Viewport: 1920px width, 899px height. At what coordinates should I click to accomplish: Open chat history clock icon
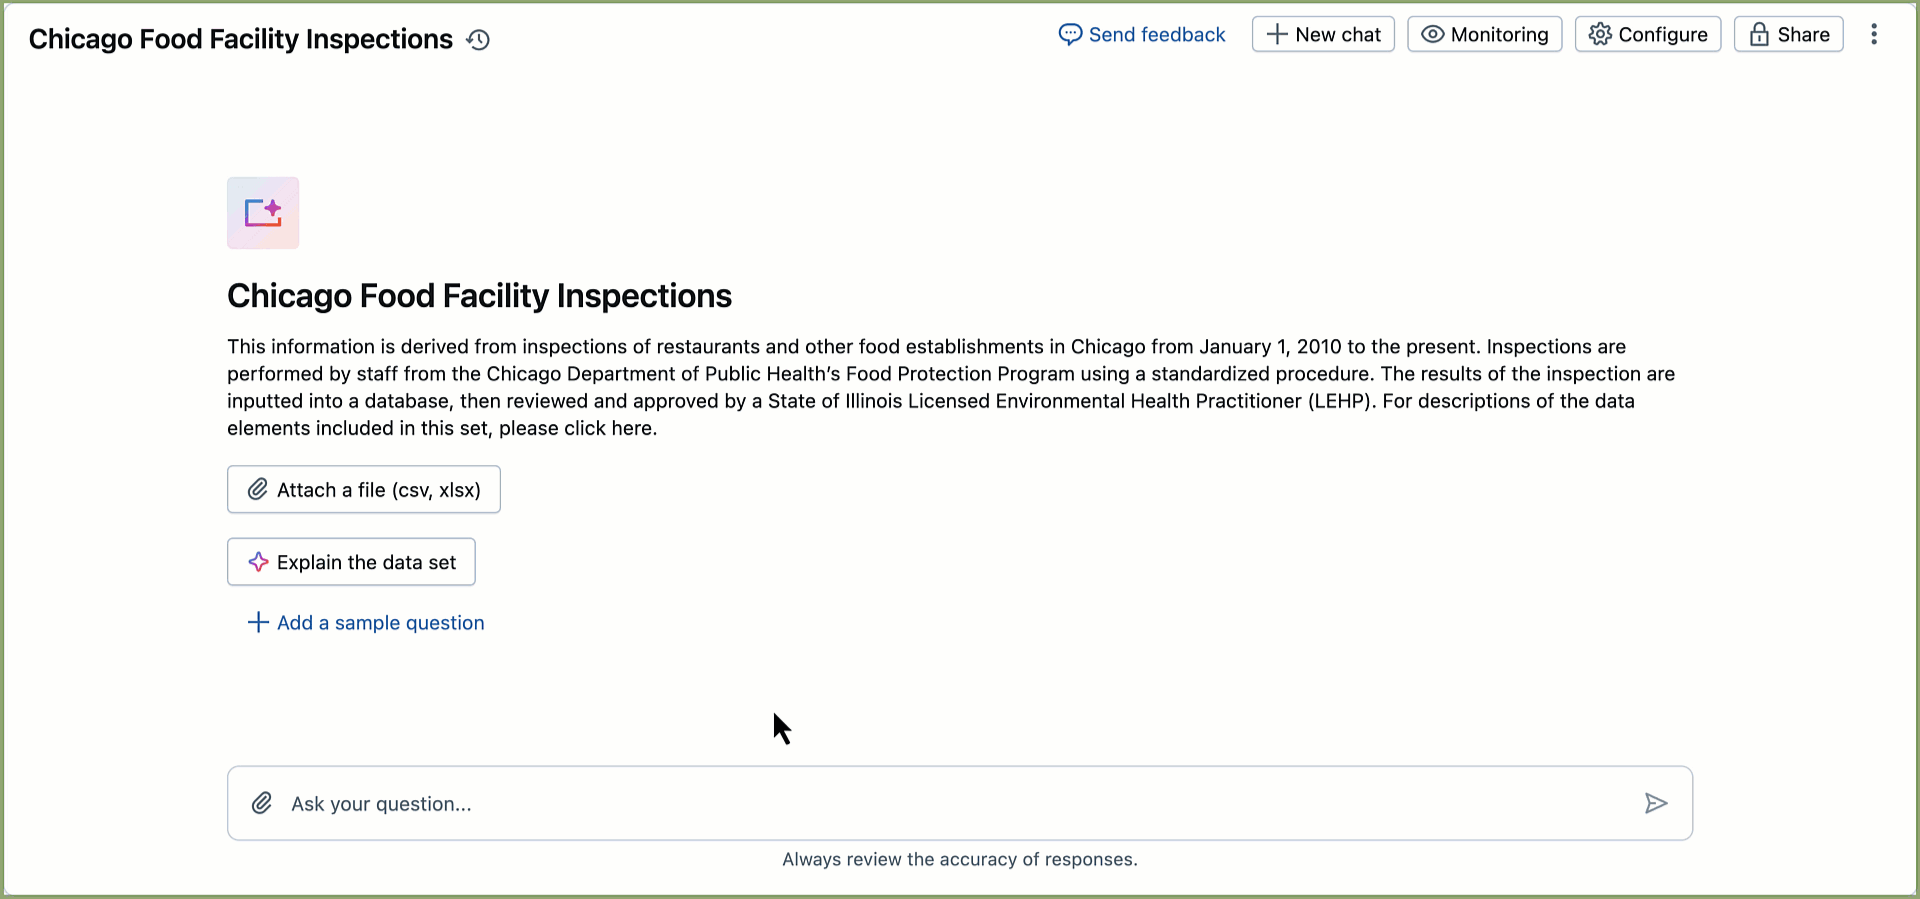pyautogui.click(x=479, y=40)
